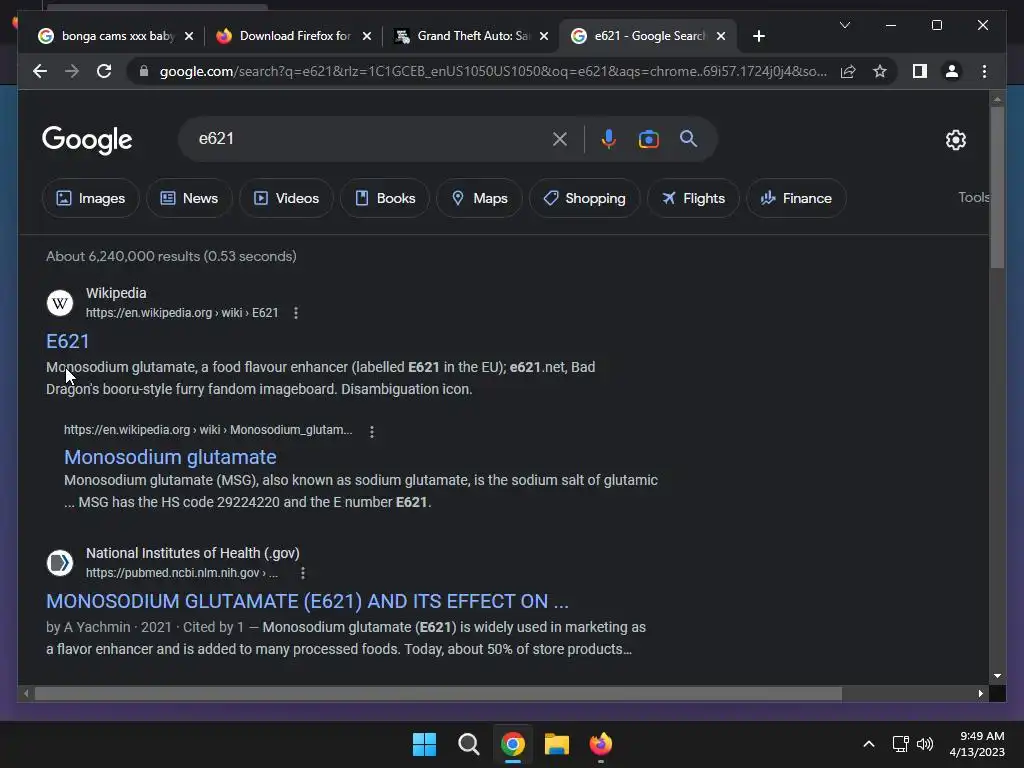This screenshot has height=768, width=1024.
Task: Open Chrome three-dot menu
Action: (x=984, y=71)
